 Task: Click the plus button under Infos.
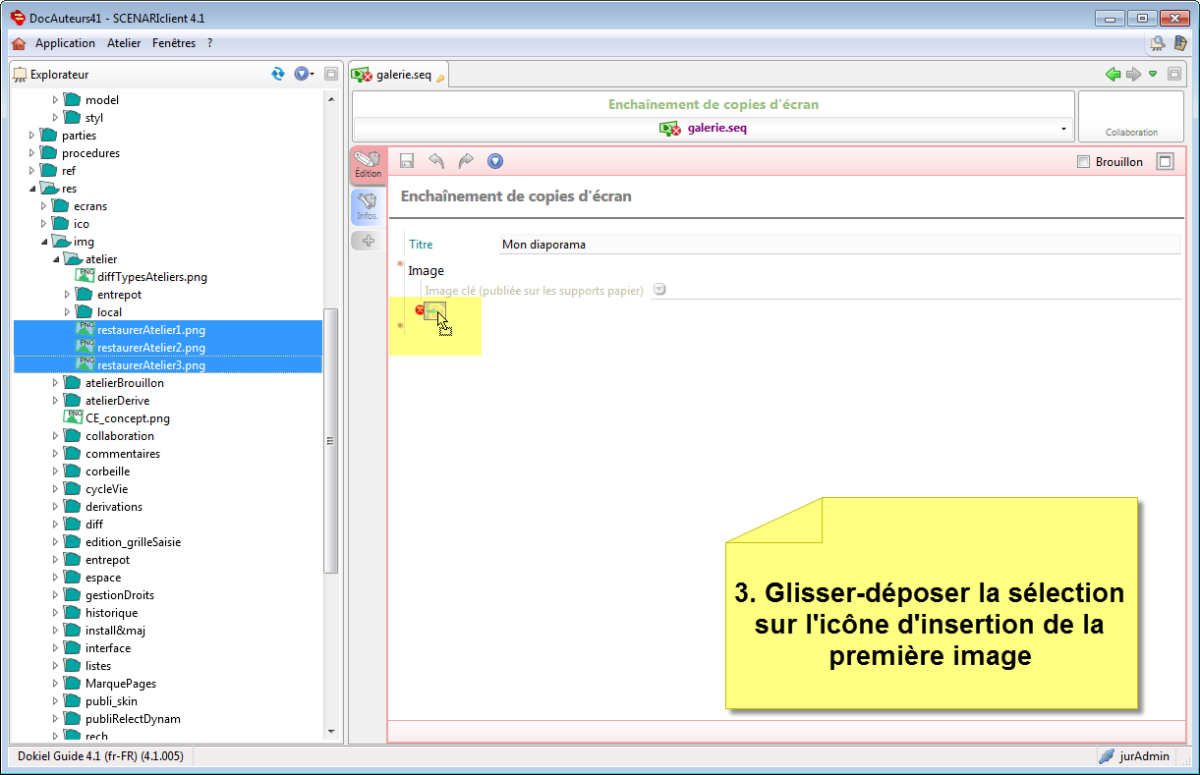pyautogui.click(x=368, y=240)
